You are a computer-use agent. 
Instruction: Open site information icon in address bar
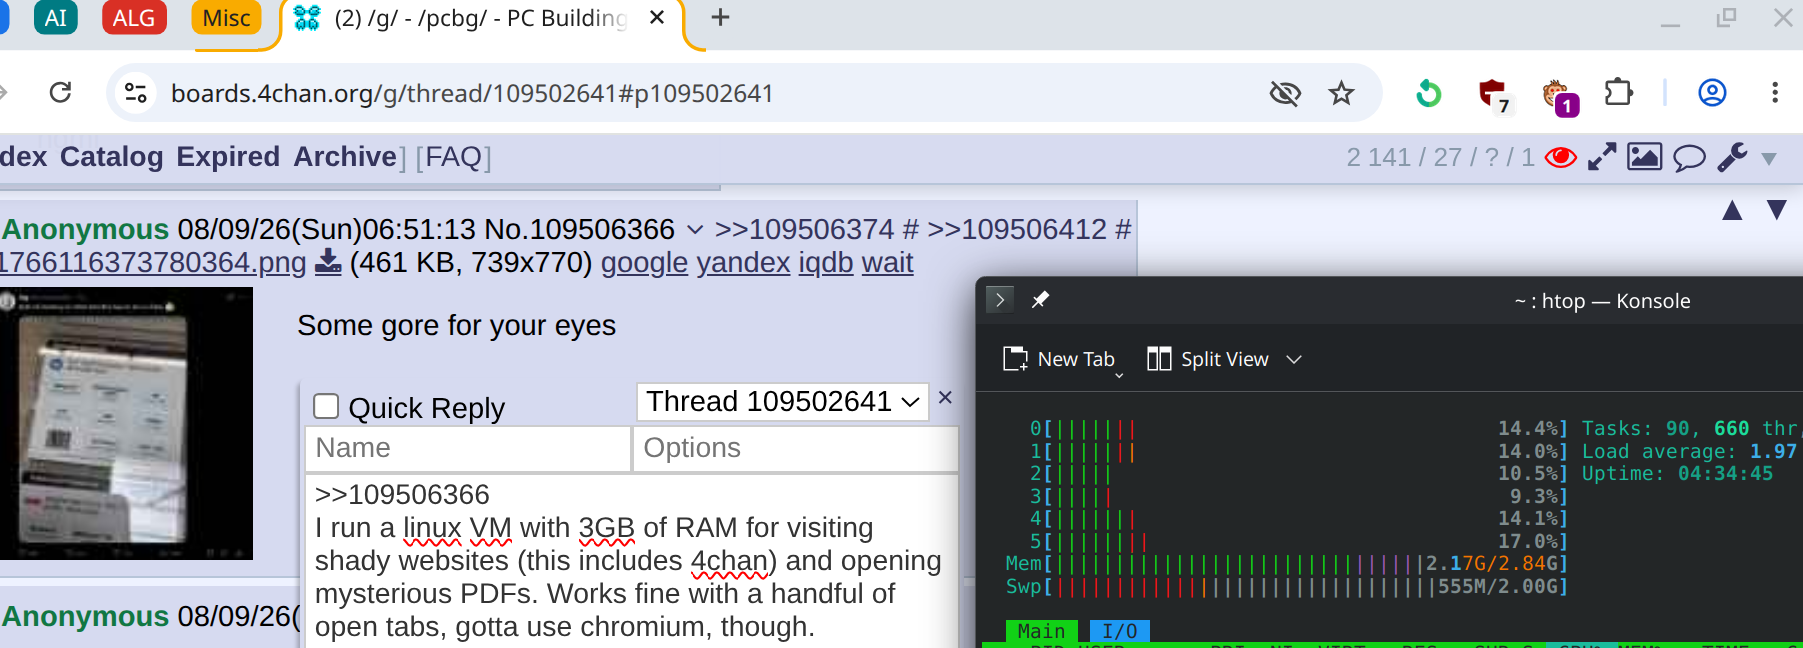click(x=135, y=93)
